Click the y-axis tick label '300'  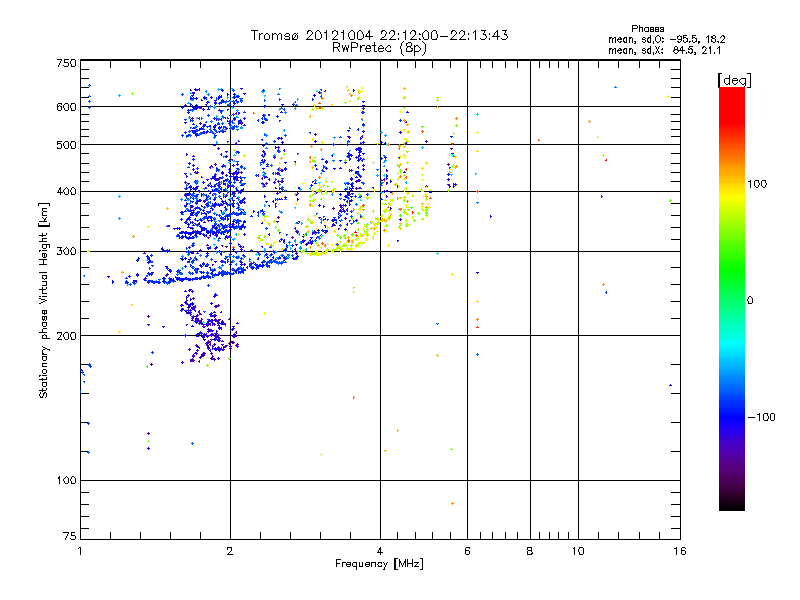(66, 252)
